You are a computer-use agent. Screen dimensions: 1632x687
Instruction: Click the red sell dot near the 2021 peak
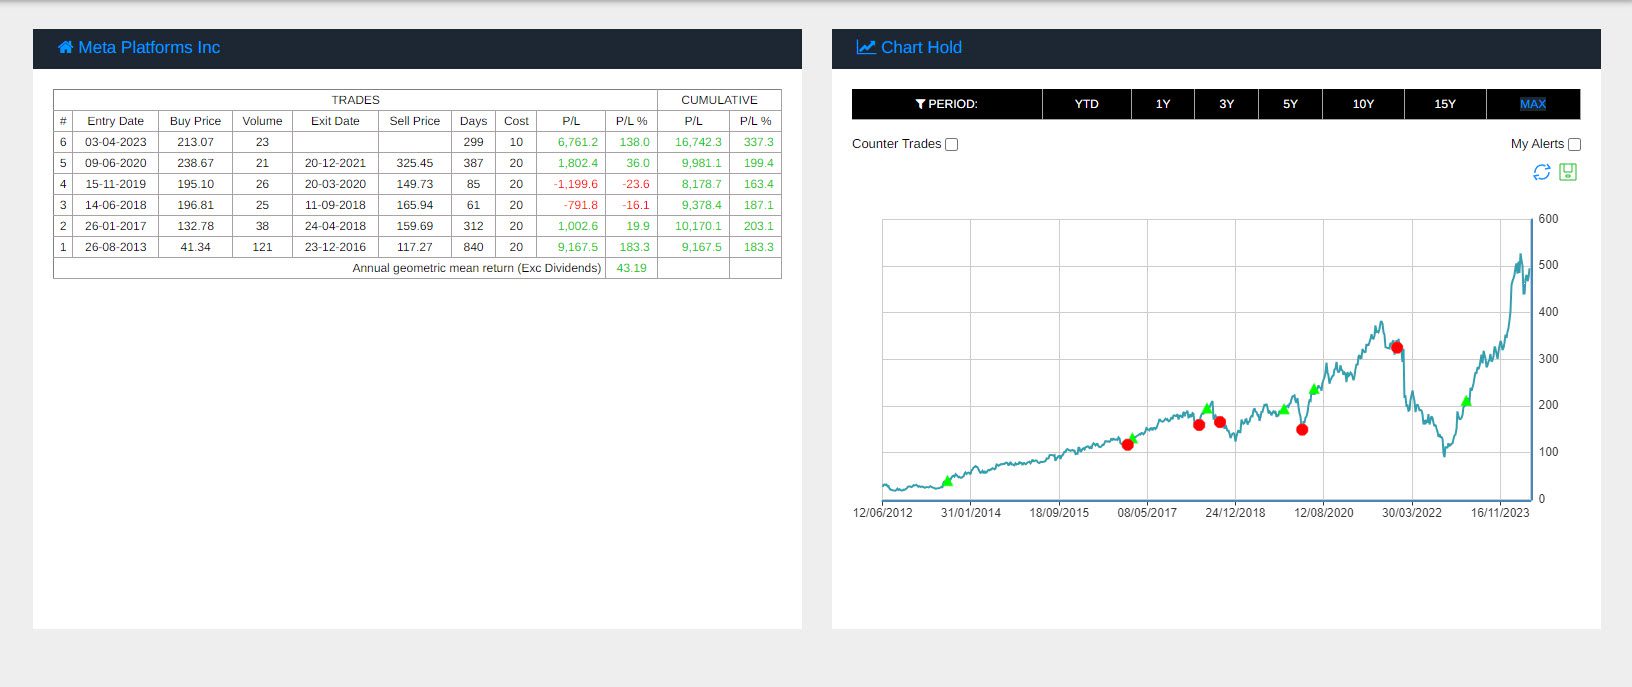click(1397, 348)
